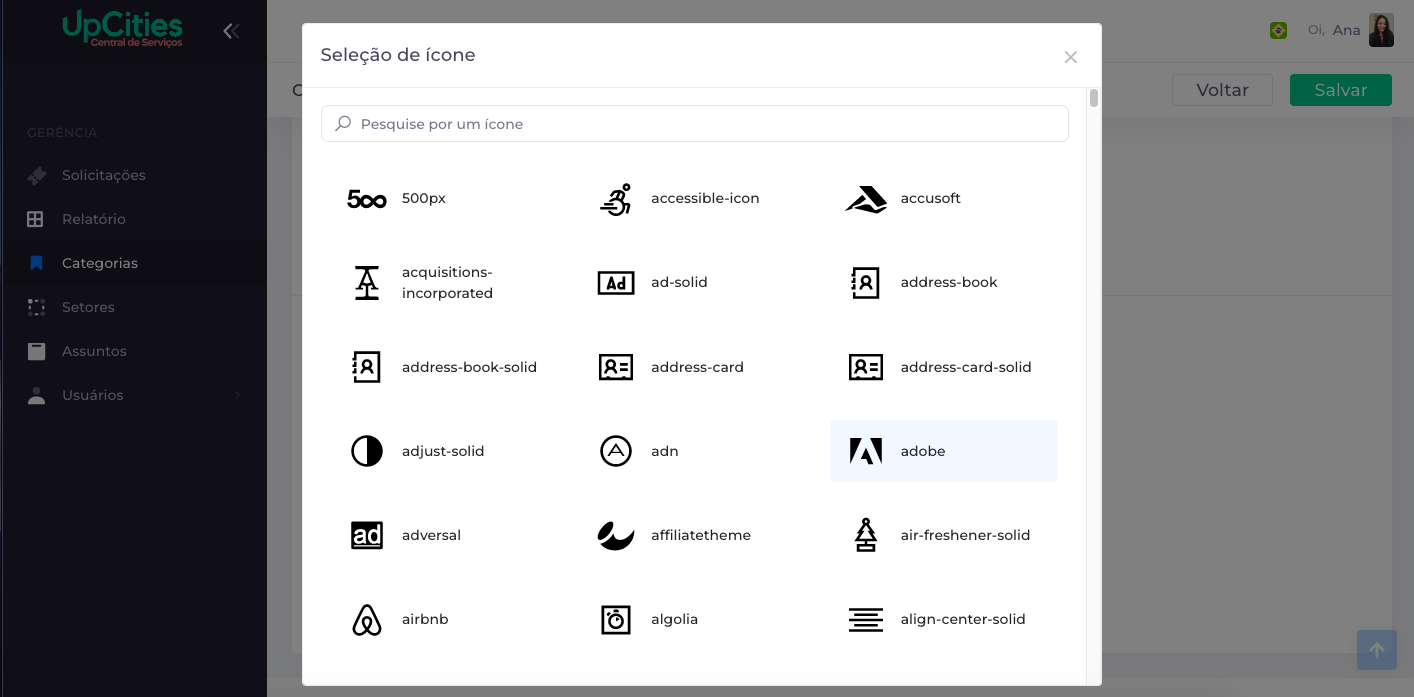
Task: Collapse the sidebar with the double chevron
Action: tap(231, 31)
